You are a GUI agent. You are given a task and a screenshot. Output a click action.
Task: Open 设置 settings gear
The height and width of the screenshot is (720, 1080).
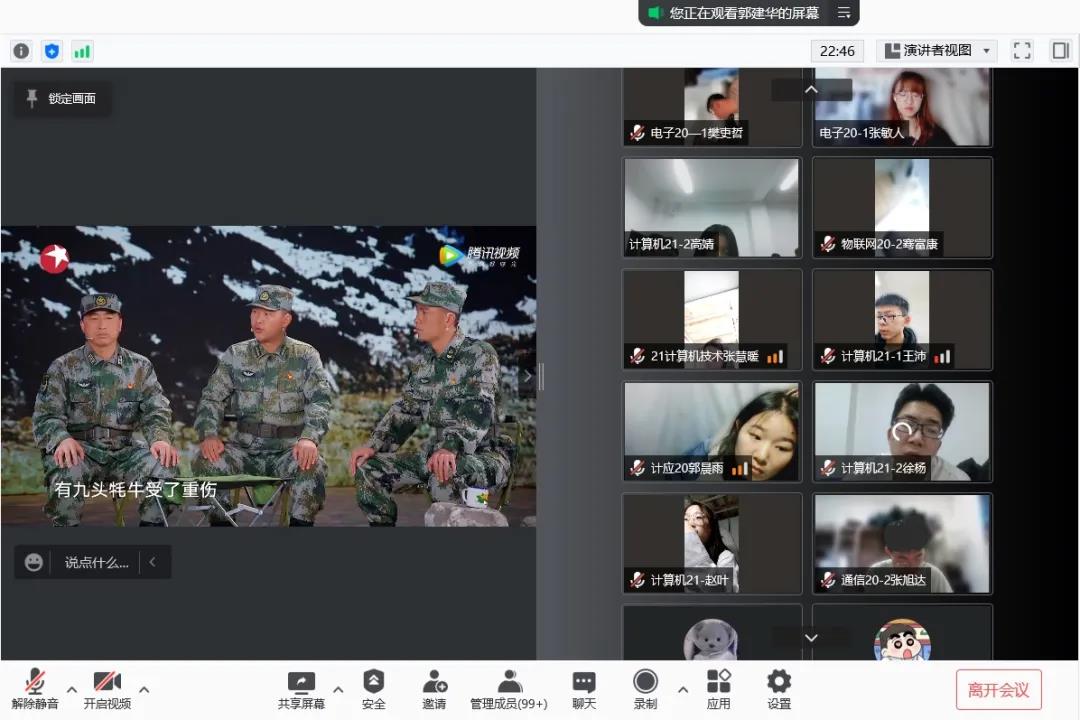(x=779, y=689)
